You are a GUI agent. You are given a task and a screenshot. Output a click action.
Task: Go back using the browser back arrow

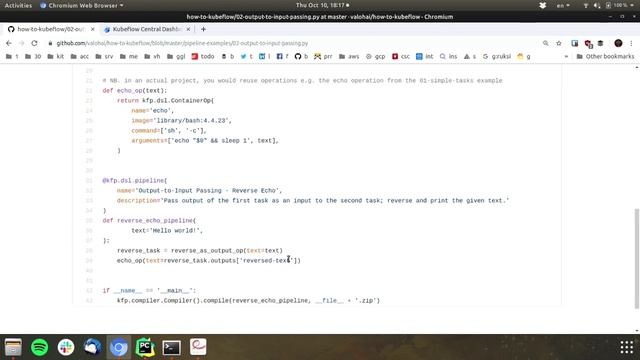[9, 43]
